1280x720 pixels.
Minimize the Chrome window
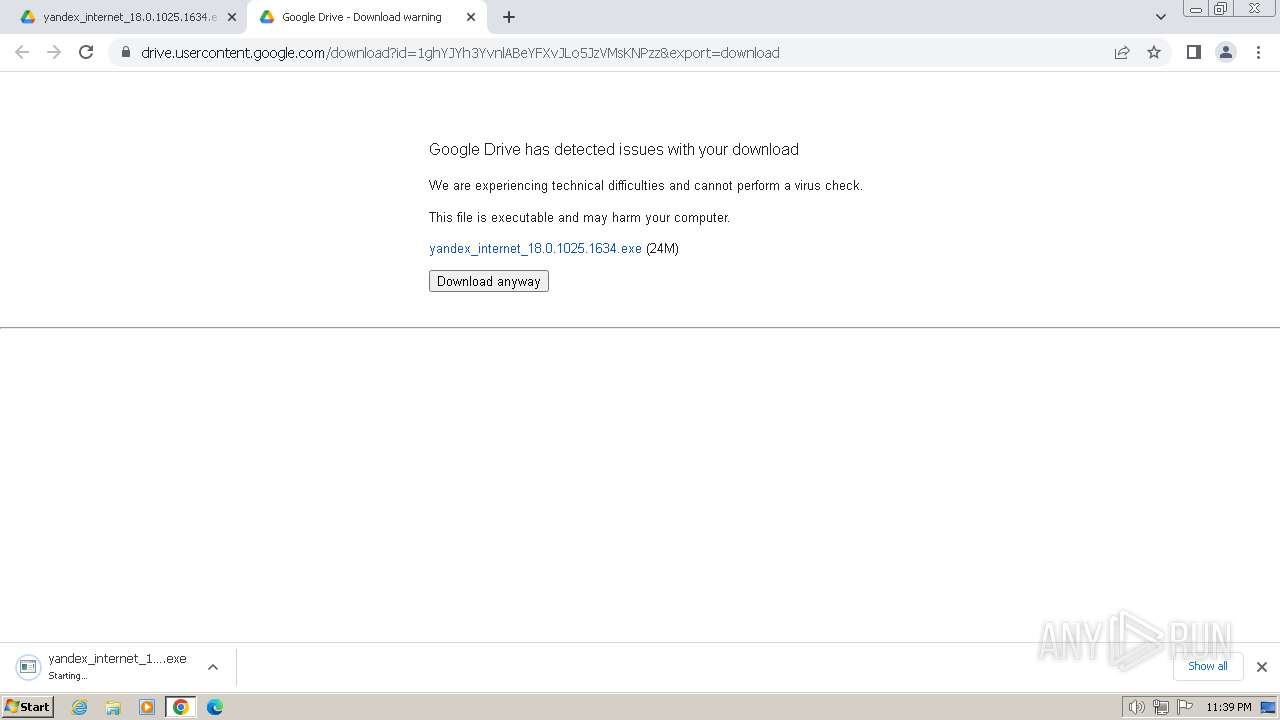click(x=1195, y=8)
